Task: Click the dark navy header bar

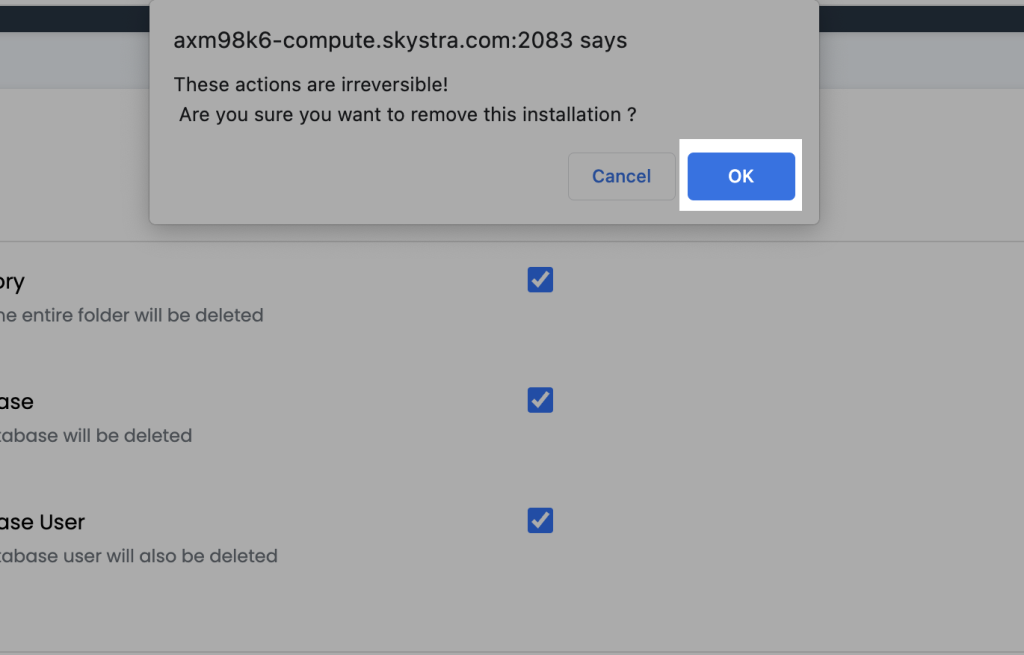Action: pyautogui.click(x=900, y=18)
